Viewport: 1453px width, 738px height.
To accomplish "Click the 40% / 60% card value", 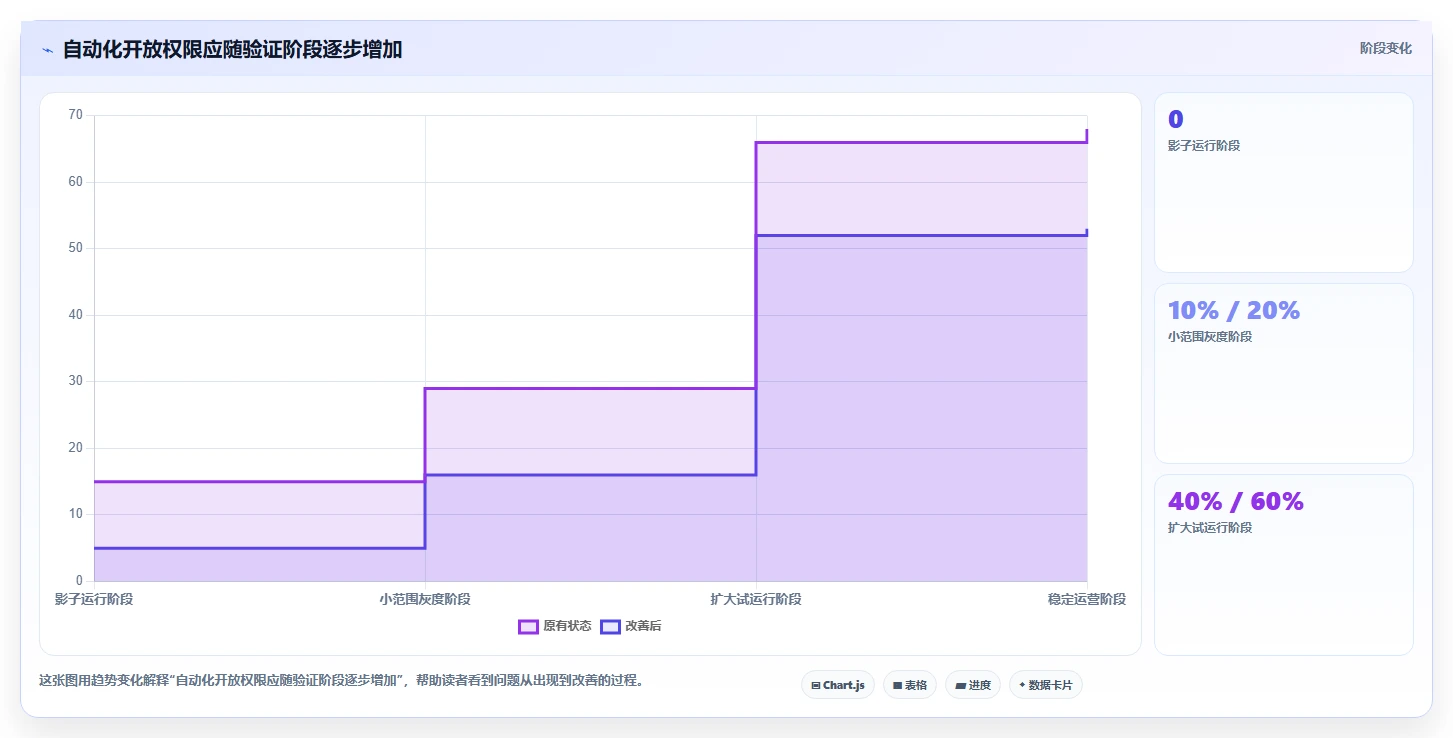I will coord(1236,502).
